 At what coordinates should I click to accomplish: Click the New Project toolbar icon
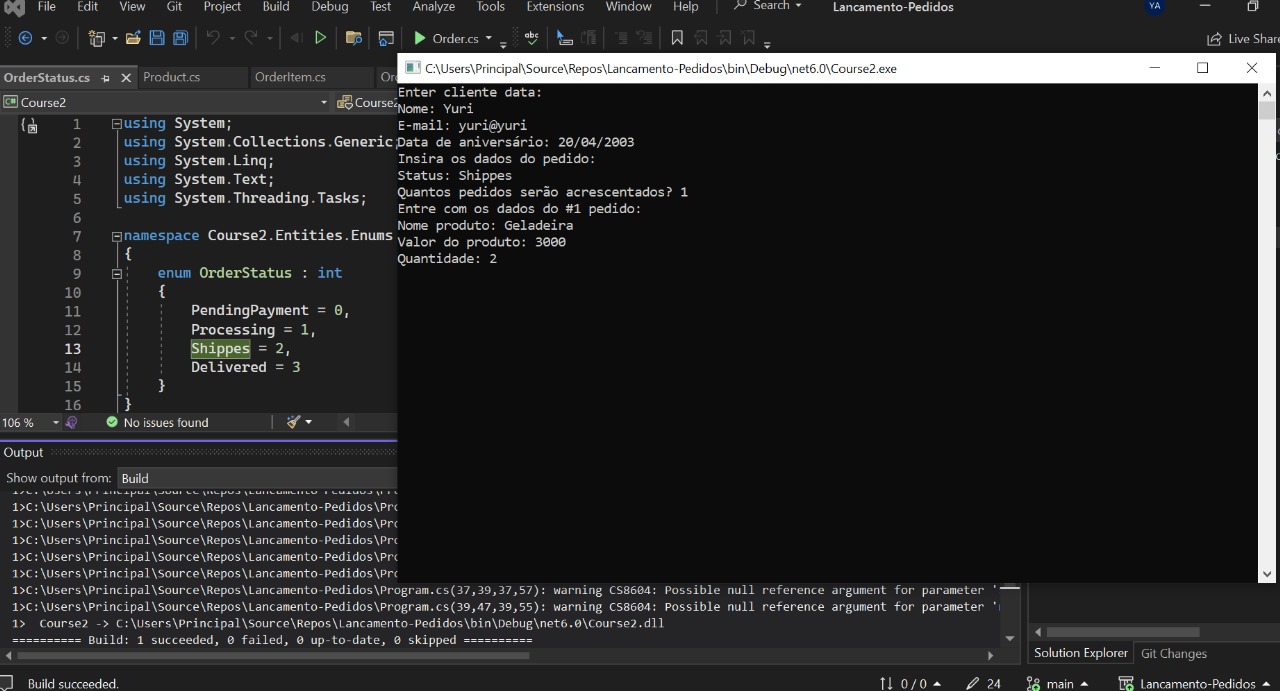(x=96, y=38)
